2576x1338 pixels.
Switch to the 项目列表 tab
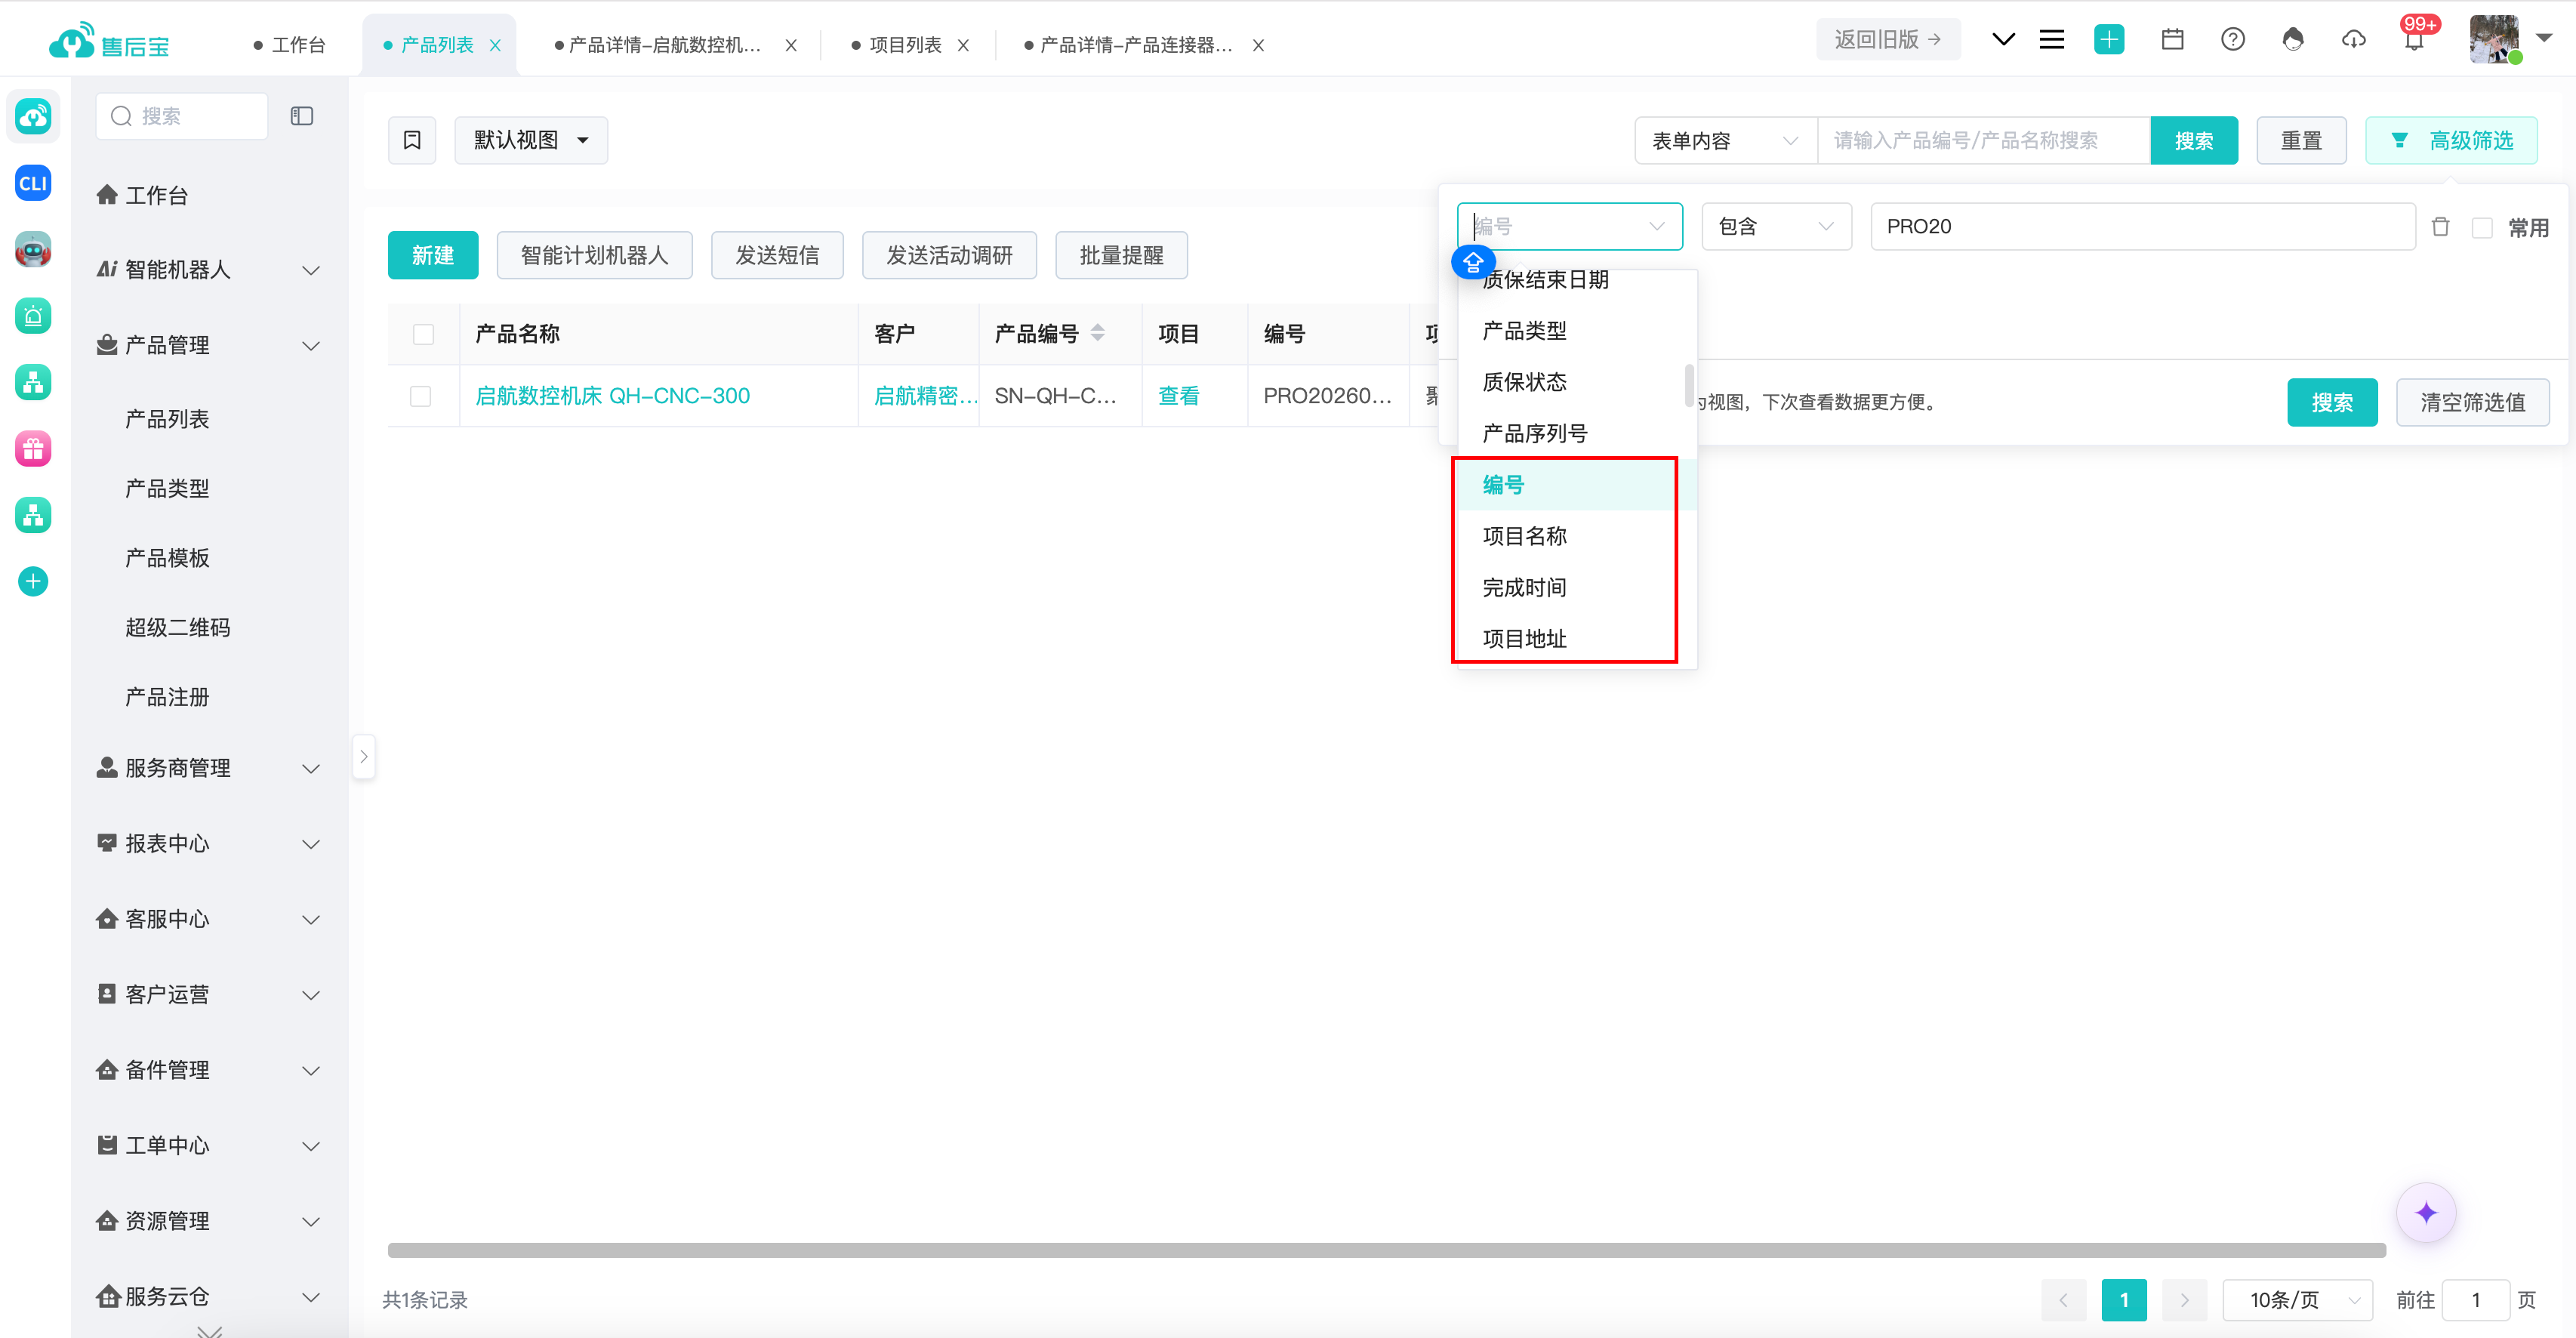[x=905, y=45]
